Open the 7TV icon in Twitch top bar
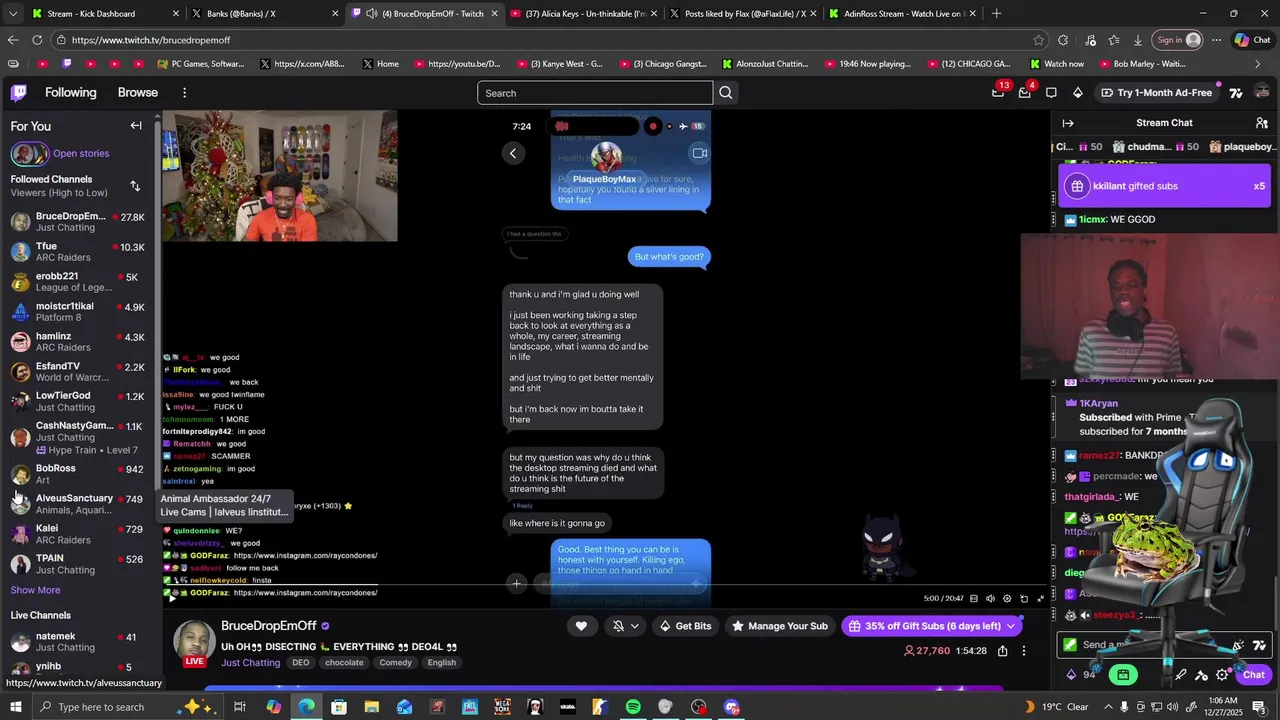The image size is (1280, 720). point(1236,93)
